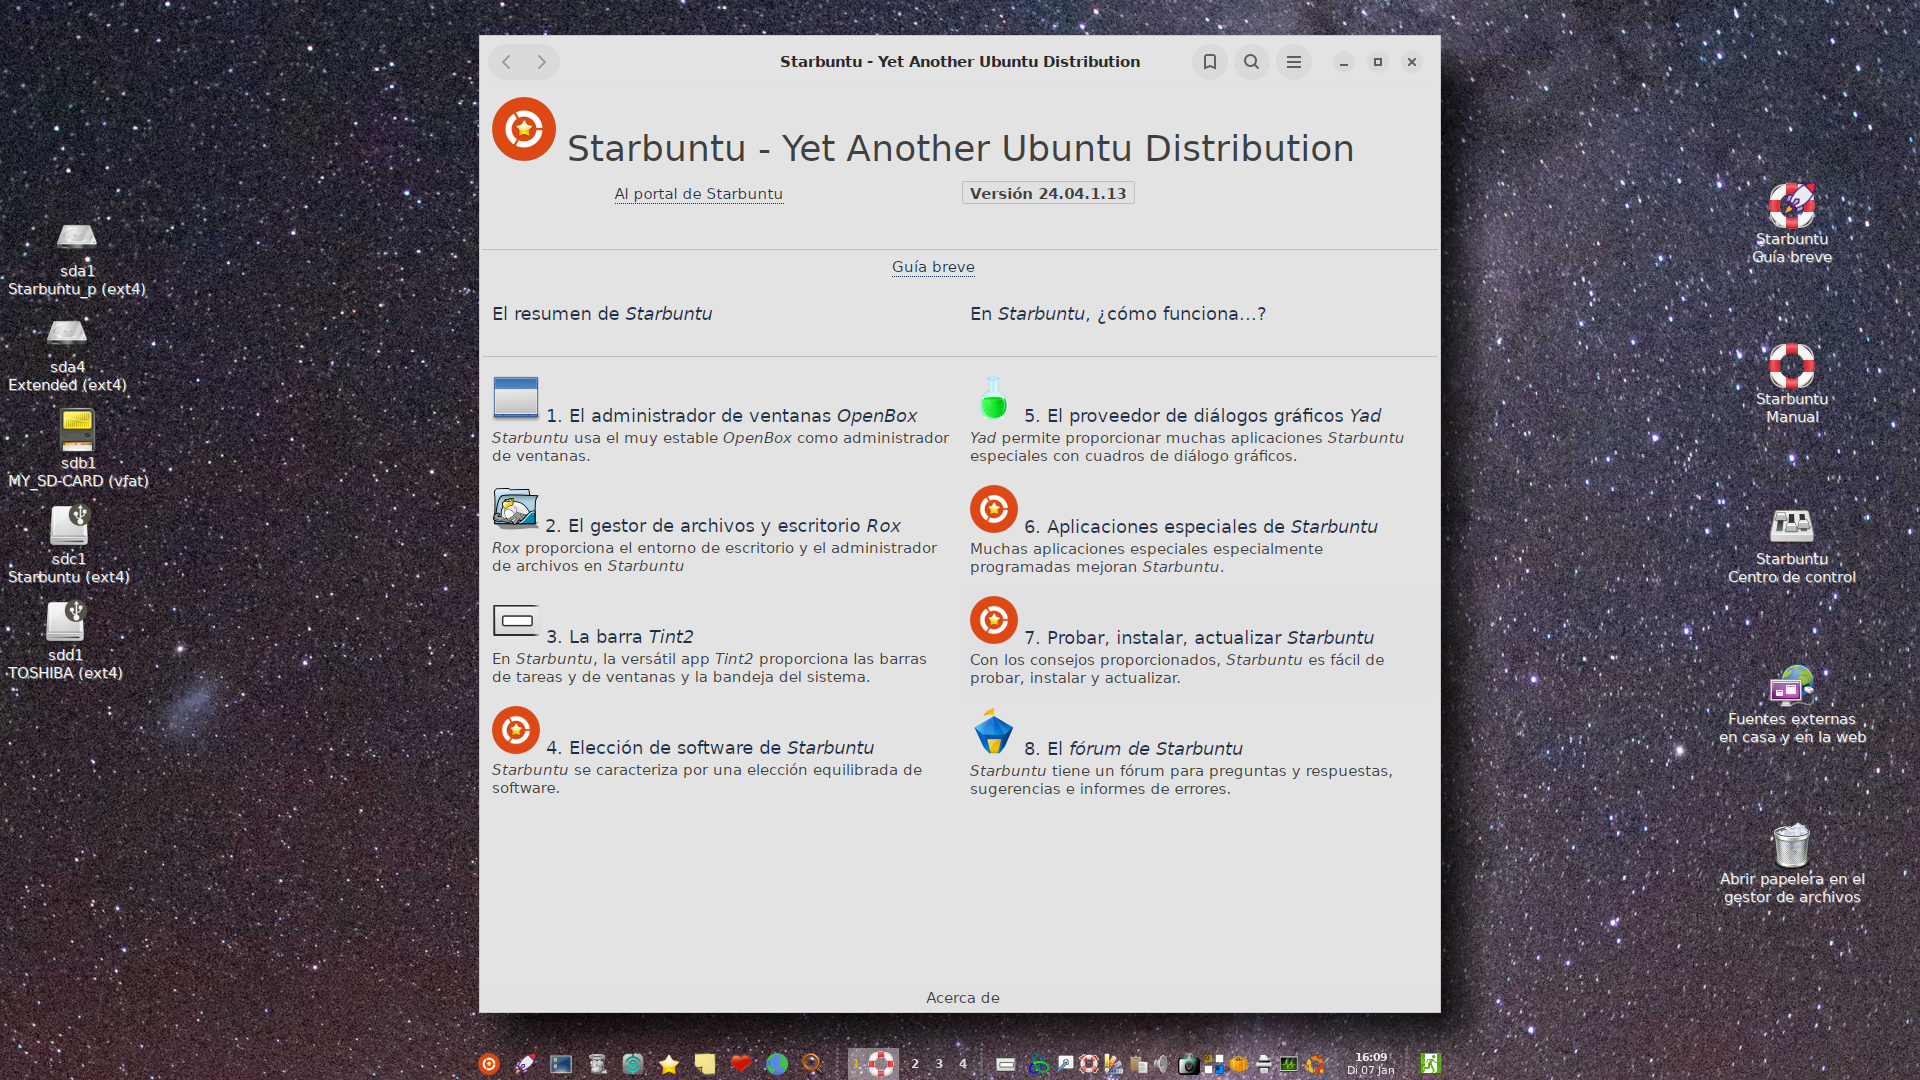
Task: Open the hamburger menu in the header
Action: click(1293, 62)
